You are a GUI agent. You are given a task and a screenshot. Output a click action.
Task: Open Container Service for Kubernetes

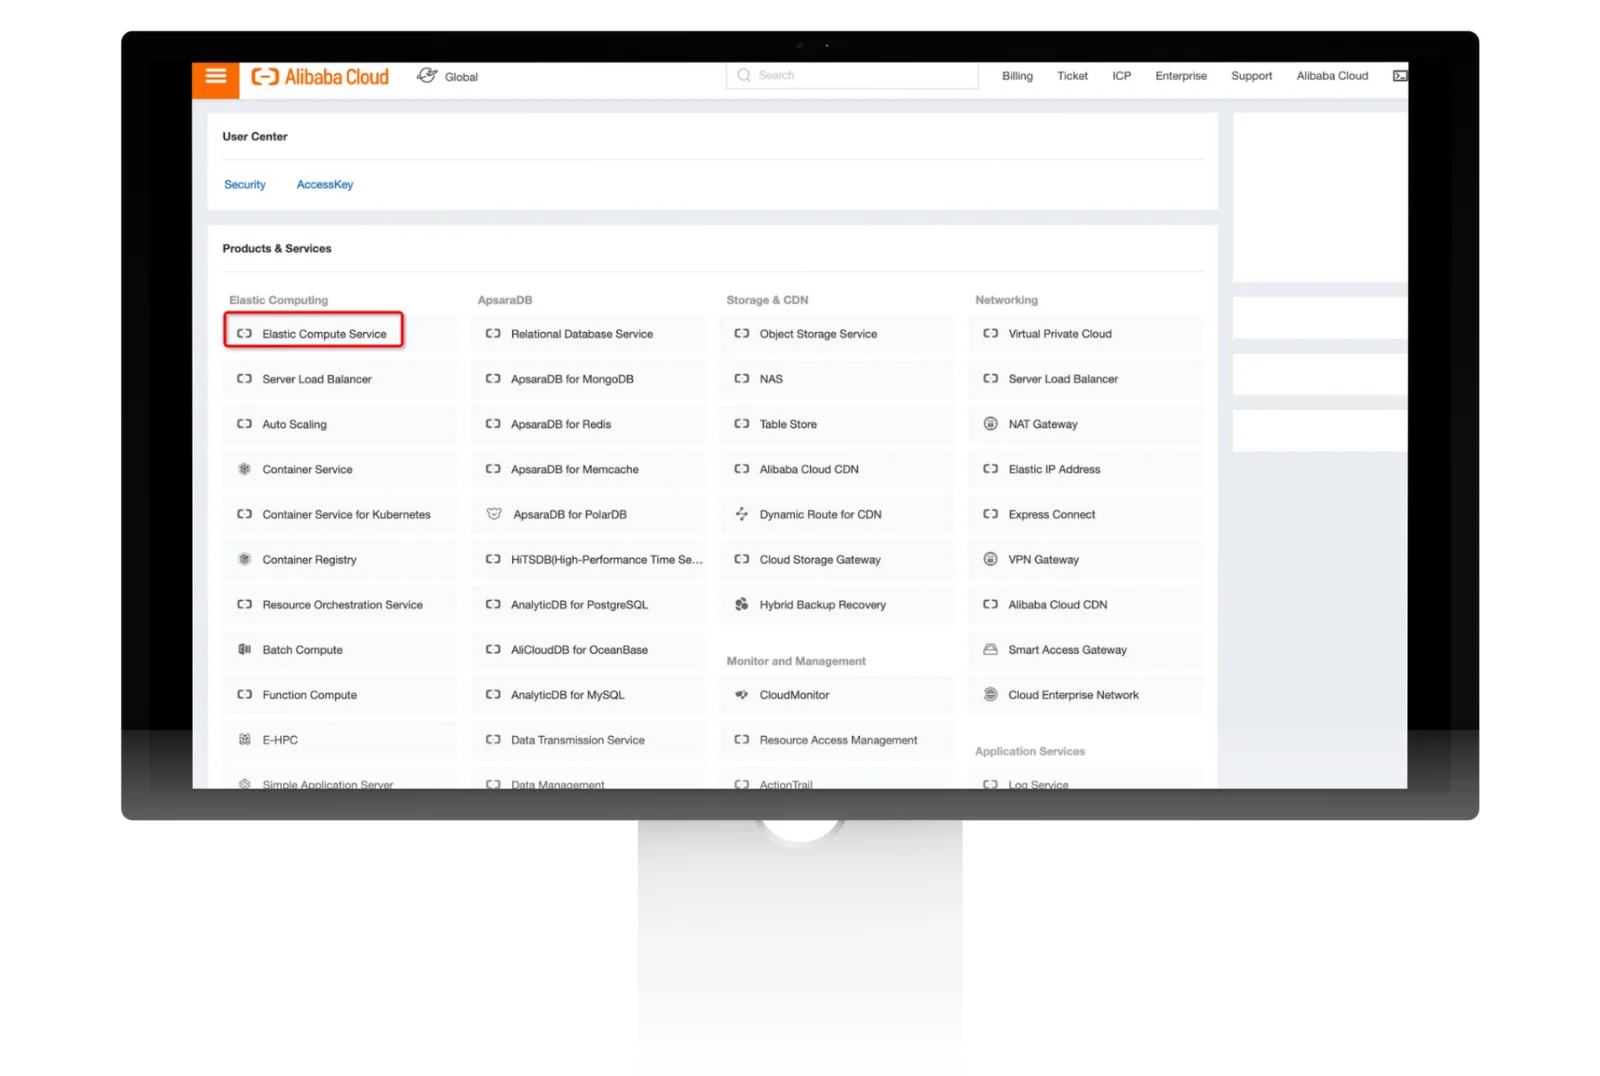(x=339, y=514)
